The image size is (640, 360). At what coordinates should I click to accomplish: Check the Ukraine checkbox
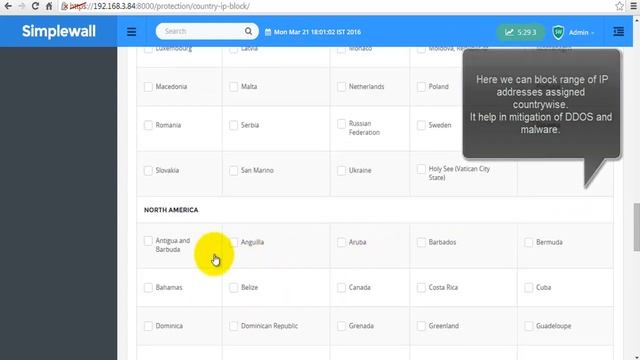pyautogui.click(x=341, y=170)
